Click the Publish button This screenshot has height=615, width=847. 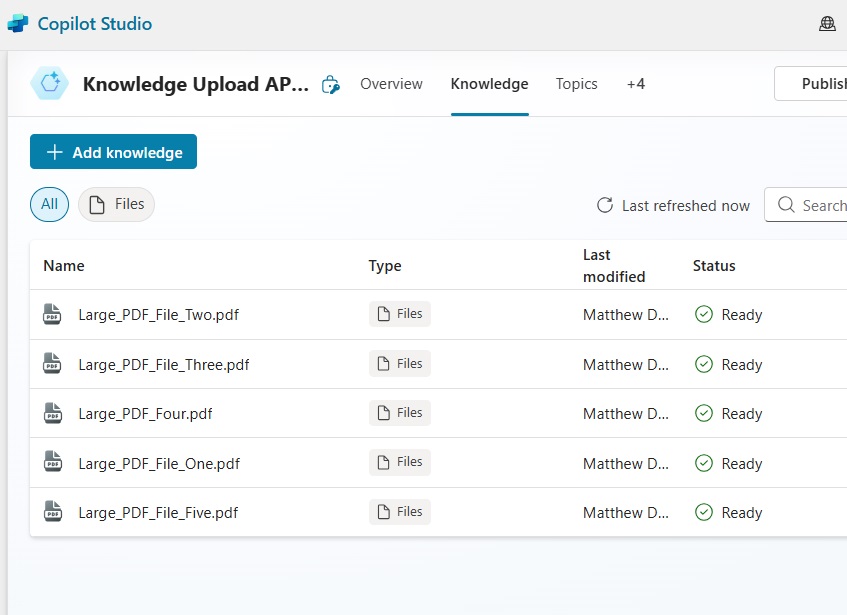(x=811, y=84)
